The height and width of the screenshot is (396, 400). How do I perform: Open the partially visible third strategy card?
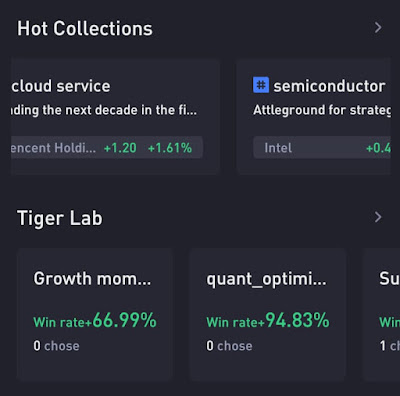click(x=381, y=315)
